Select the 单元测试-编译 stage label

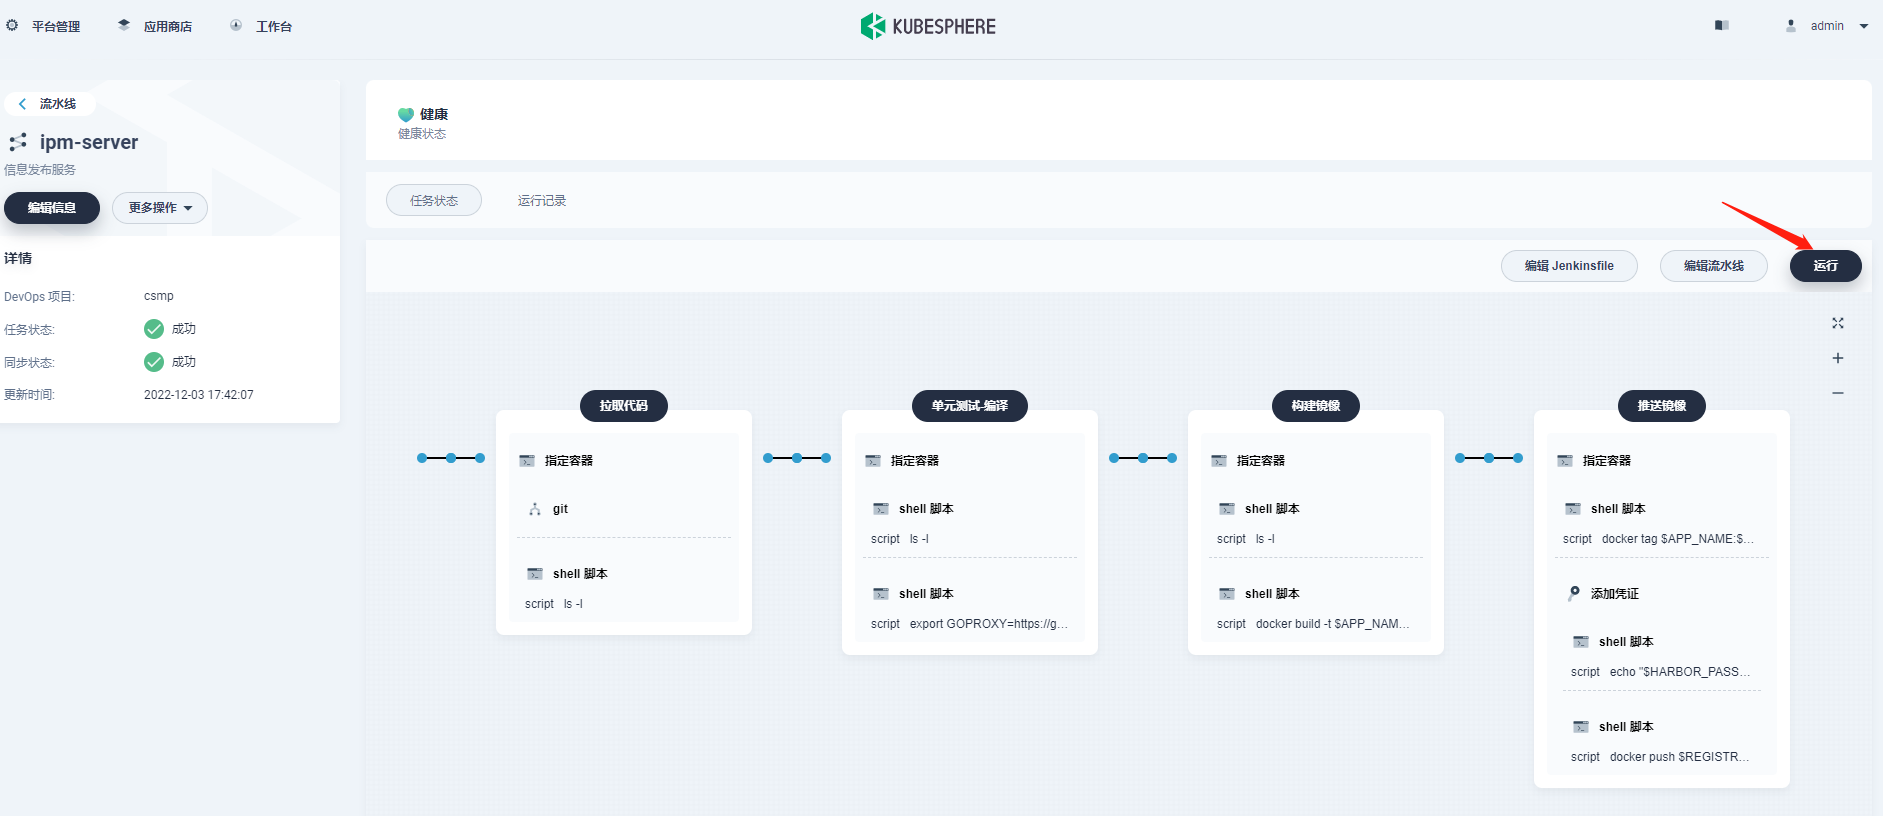pyautogui.click(x=970, y=406)
